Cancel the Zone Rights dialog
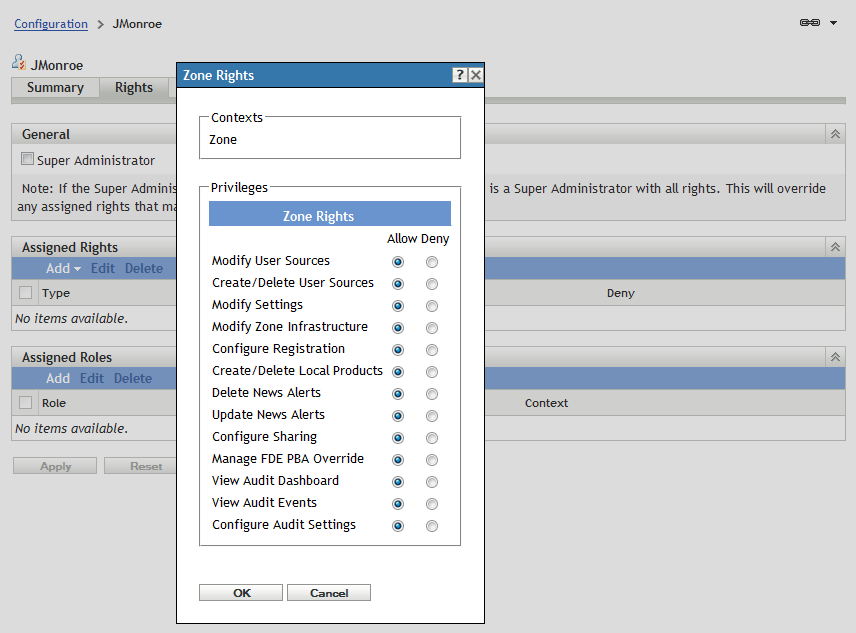The width and height of the screenshot is (856, 633). coord(329,593)
